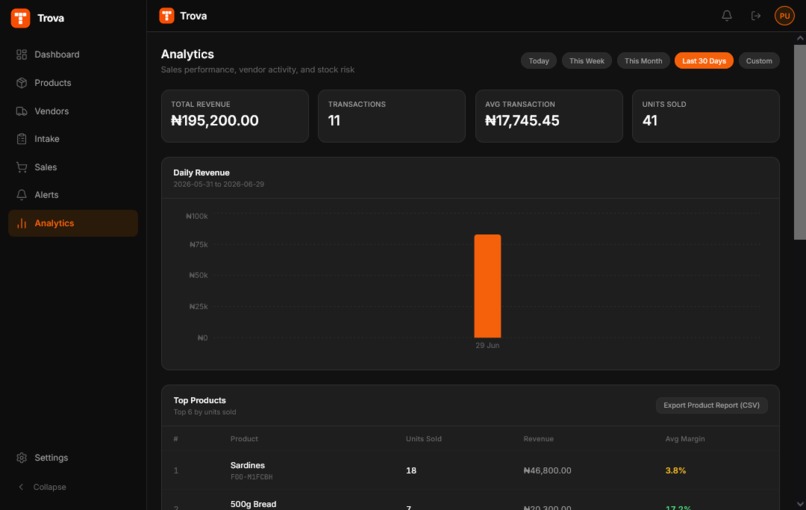806x510 pixels.
Task: Click Avg Transaction ₦17,745.45 value
Action: [x=522, y=121]
